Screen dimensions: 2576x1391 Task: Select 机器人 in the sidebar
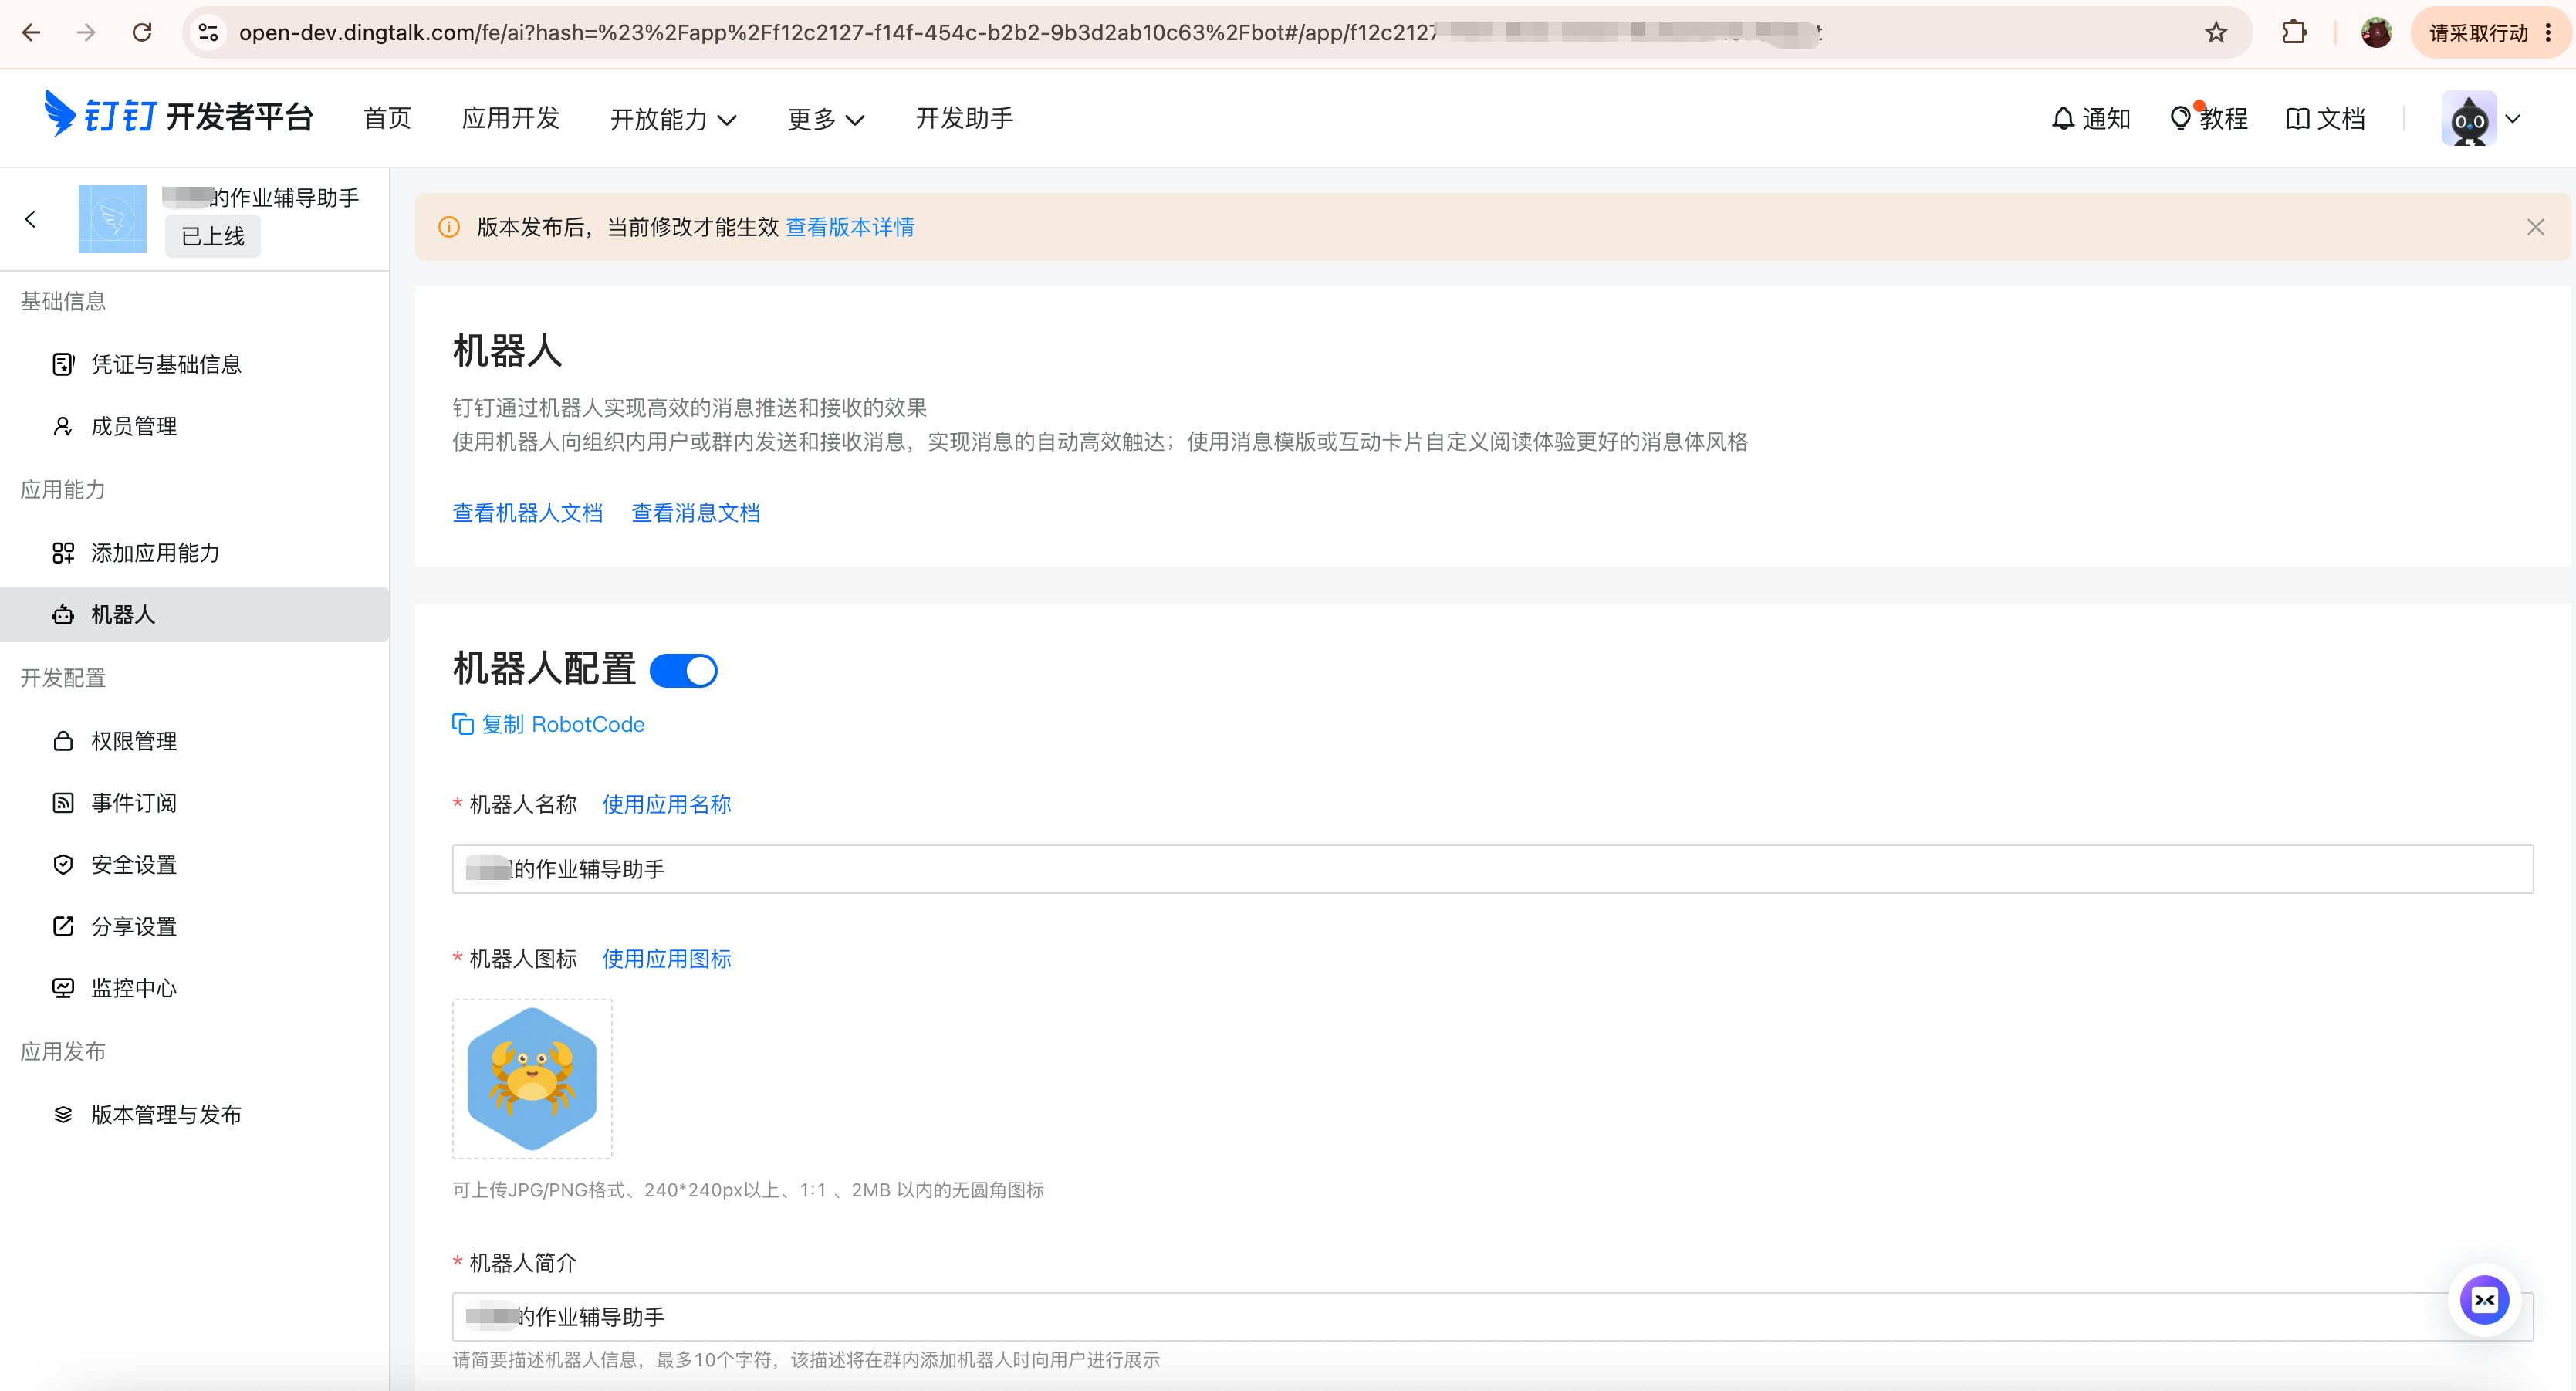click(195, 614)
